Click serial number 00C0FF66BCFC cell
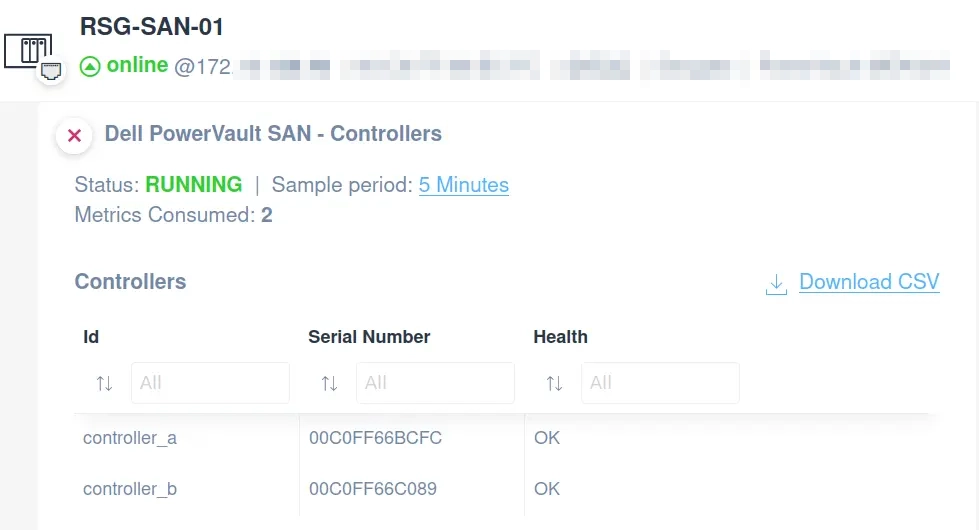This screenshot has width=979, height=530. 375,438
